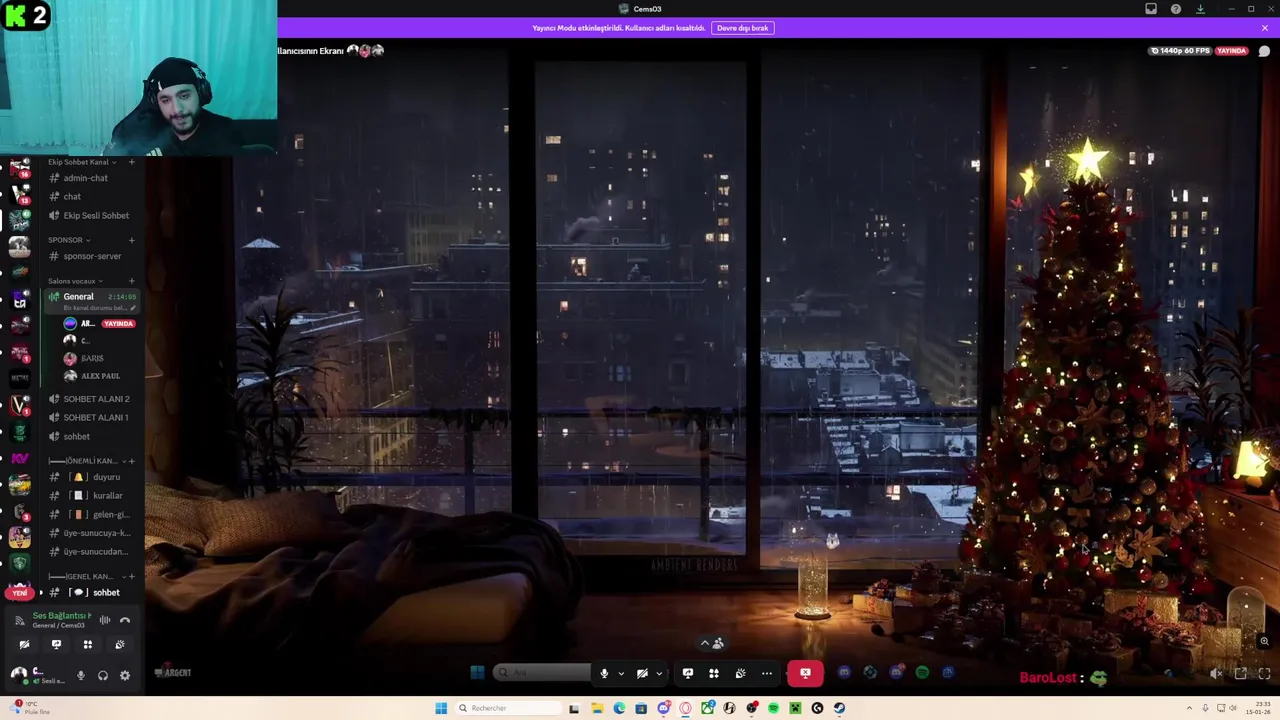The width and height of the screenshot is (1280, 720).
Task: Click the zoom magnifier icon on the stream
Action: tap(1264, 642)
